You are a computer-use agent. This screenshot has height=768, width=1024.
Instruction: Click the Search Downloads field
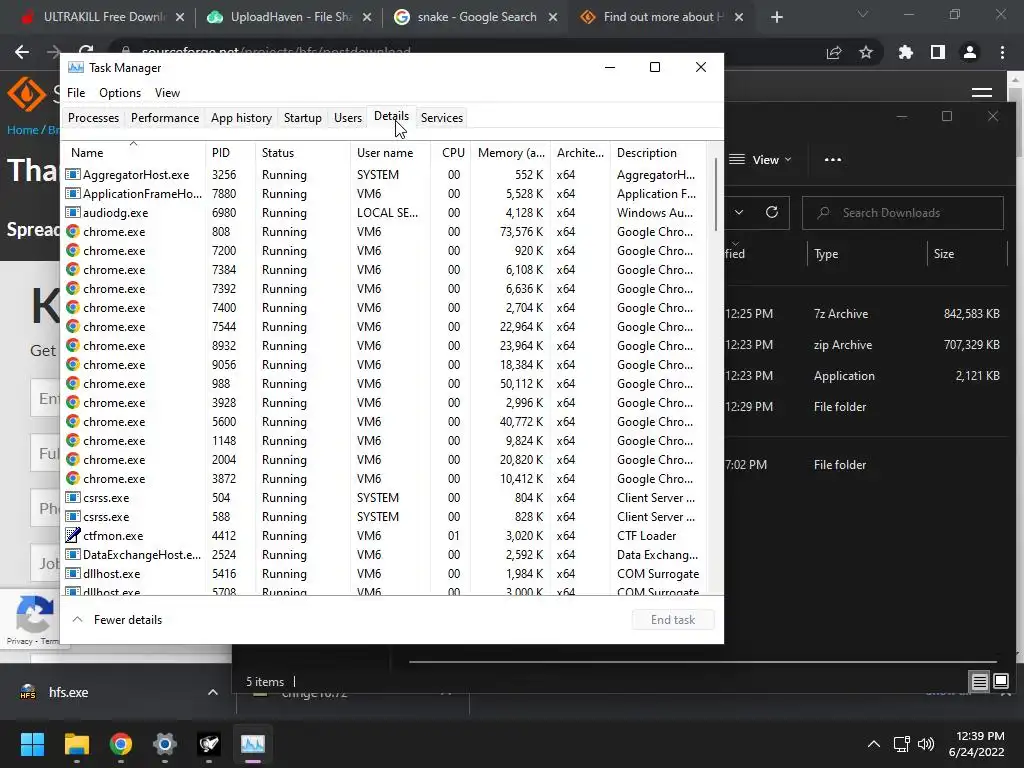click(x=903, y=213)
